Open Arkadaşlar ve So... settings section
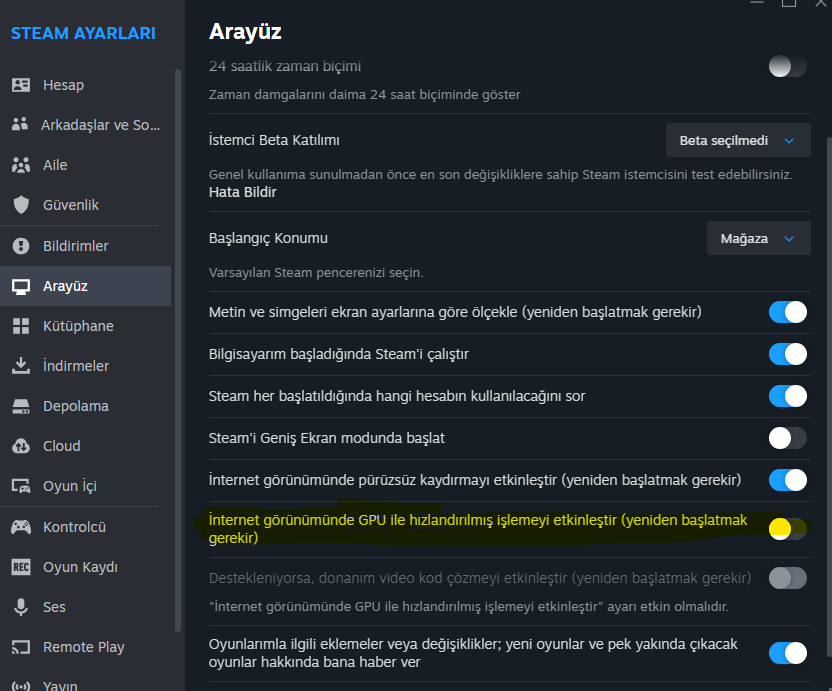This screenshot has width=832, height=691. [x=85, y=125]
